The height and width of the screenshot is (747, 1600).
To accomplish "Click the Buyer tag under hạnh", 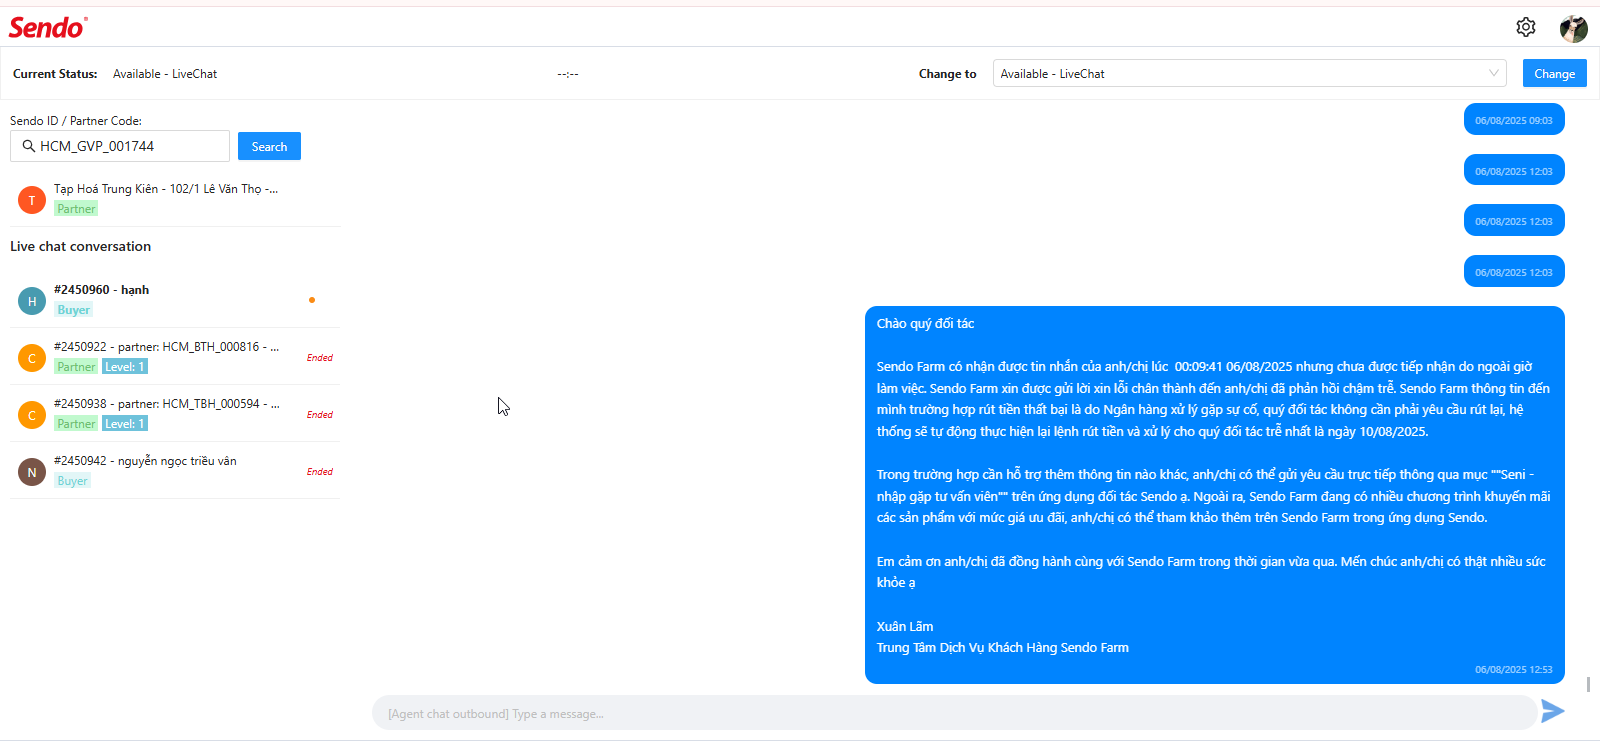I will tap(73, 310).
